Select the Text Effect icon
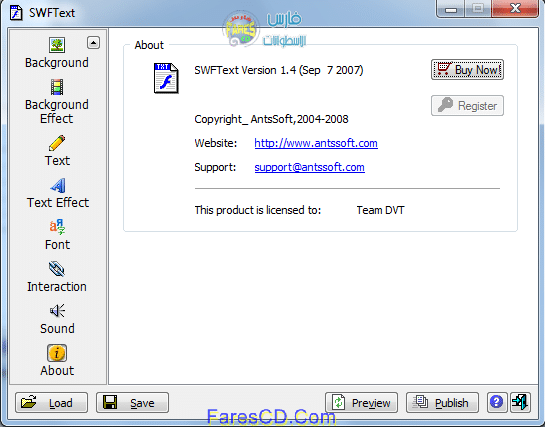The image size is (545, 427). coord(58,185)
